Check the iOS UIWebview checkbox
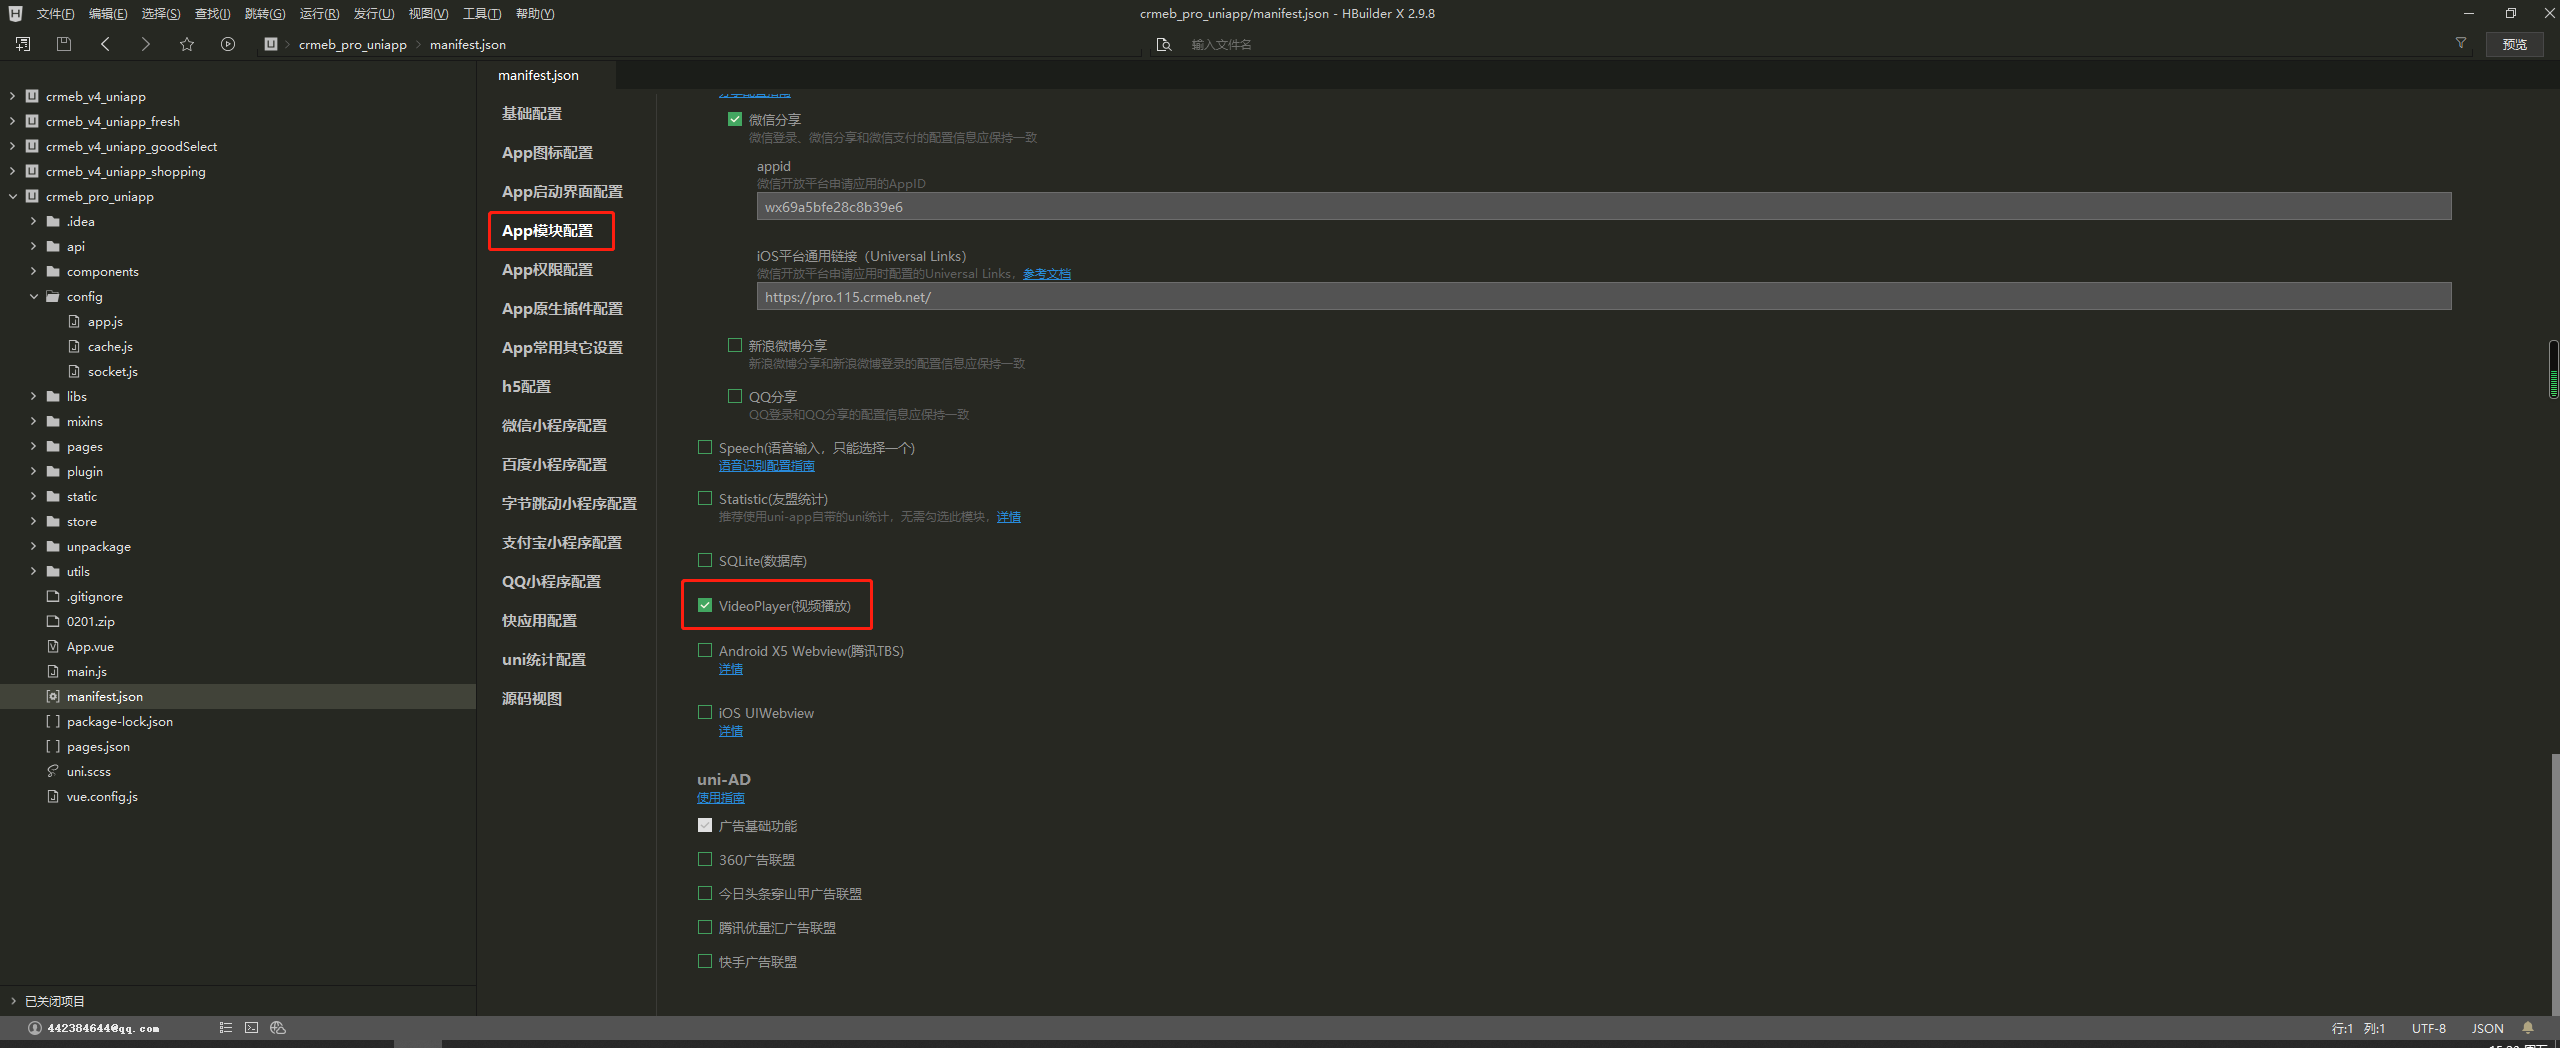 point(705,712)
